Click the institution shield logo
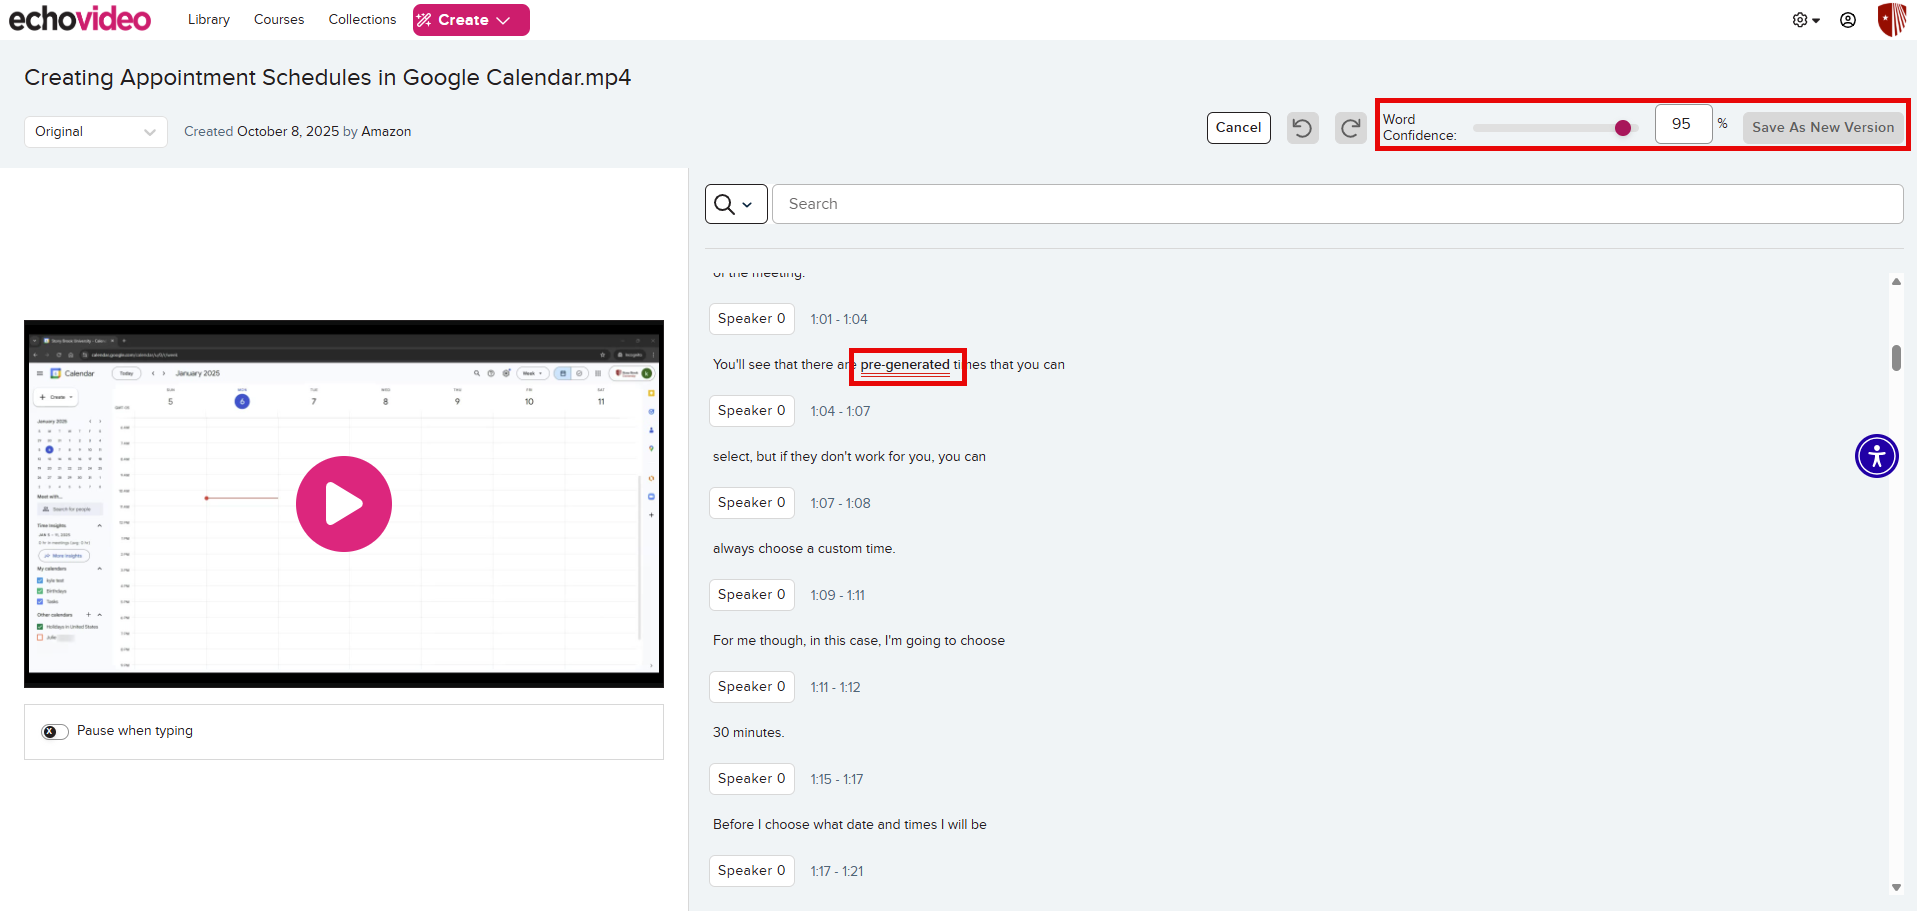This screenshot has width=1917, height=911. click(x=1891, y=19)
